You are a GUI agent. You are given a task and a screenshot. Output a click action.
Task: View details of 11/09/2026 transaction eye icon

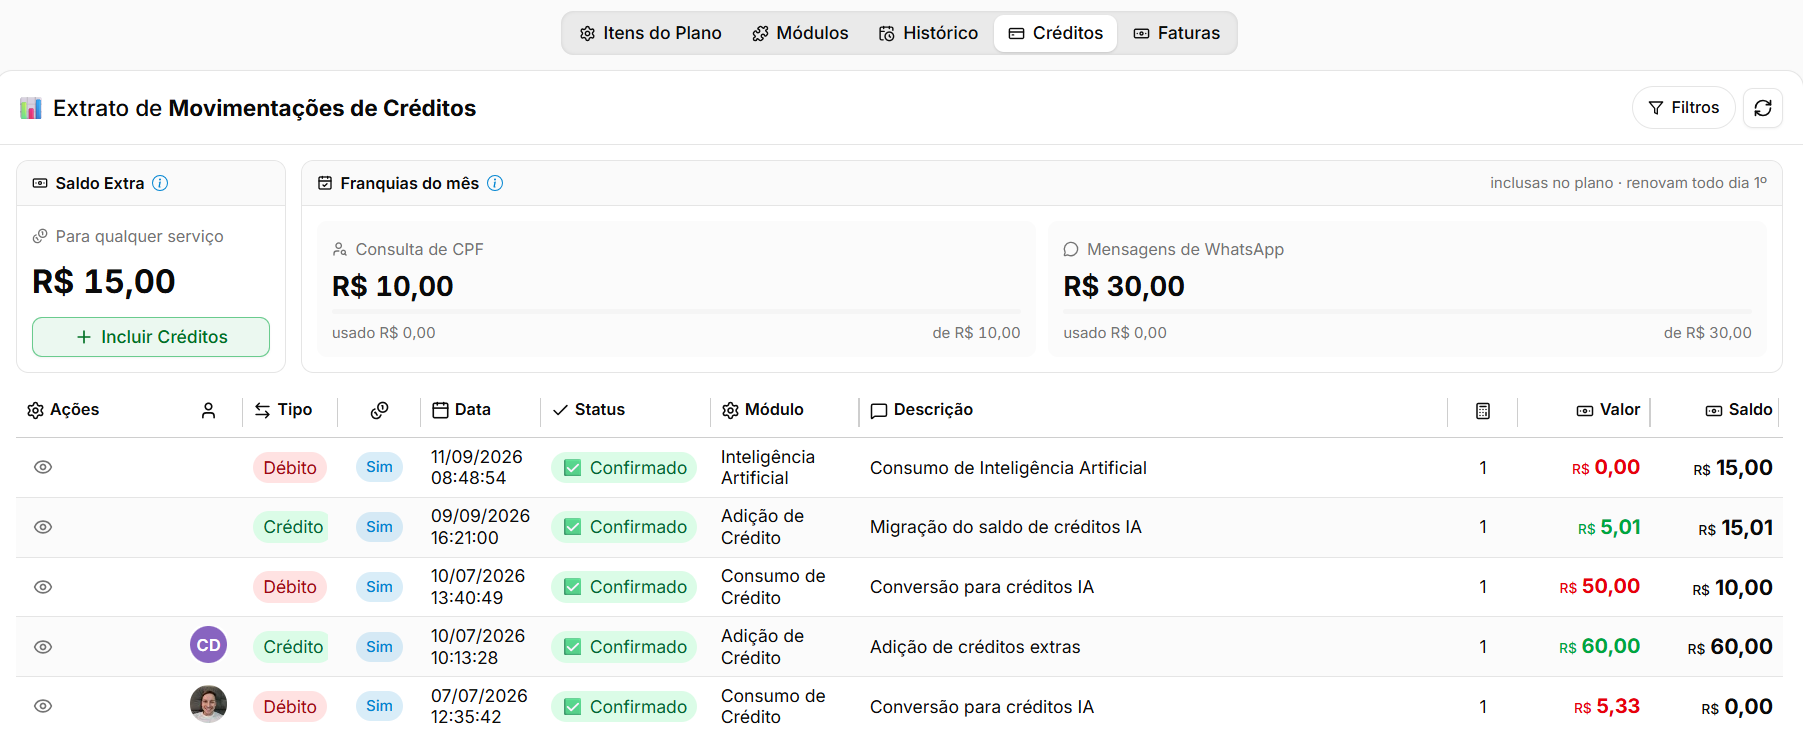[x=43, y=467]
